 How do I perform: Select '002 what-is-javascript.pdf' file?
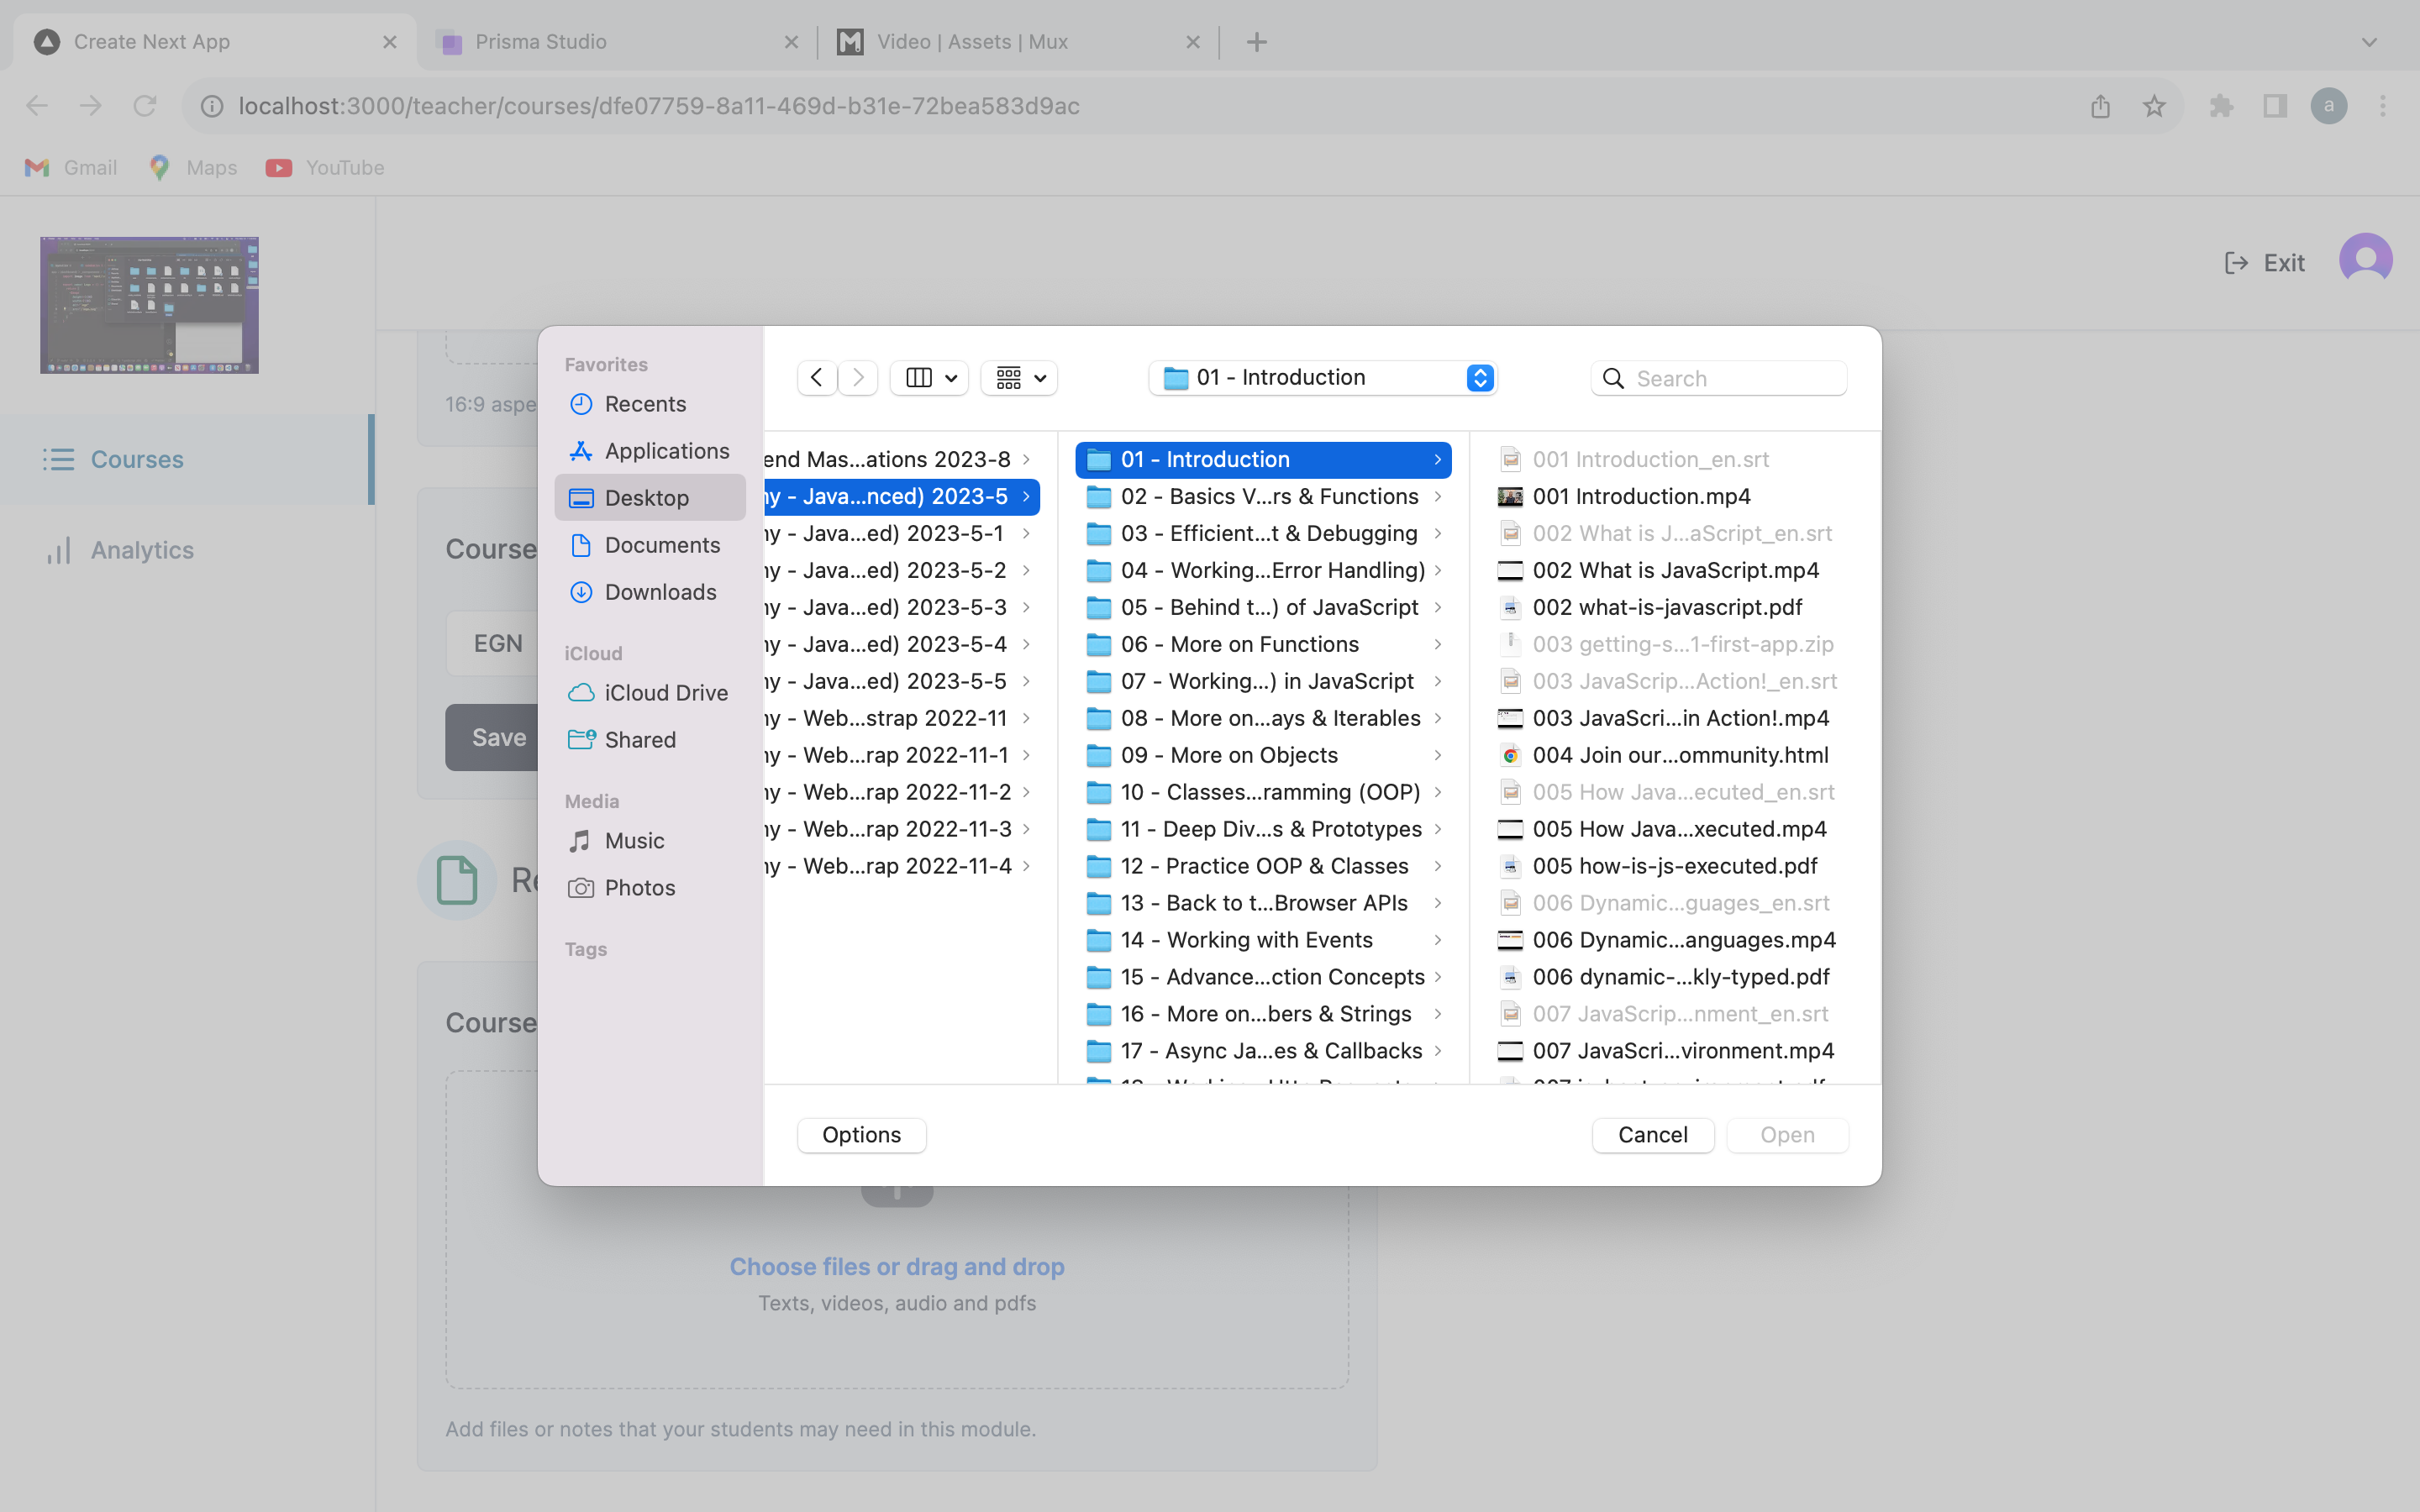click(1666, 608)
